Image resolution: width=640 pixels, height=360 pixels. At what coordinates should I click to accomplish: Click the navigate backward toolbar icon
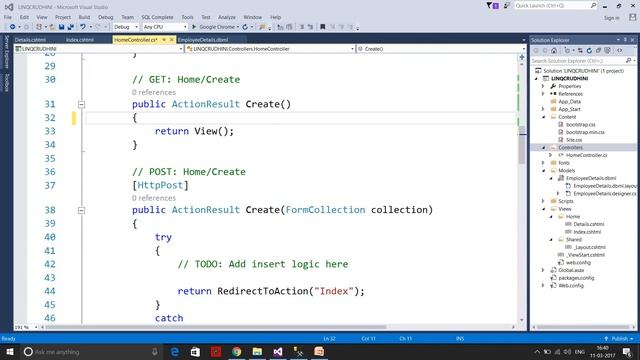13,27
